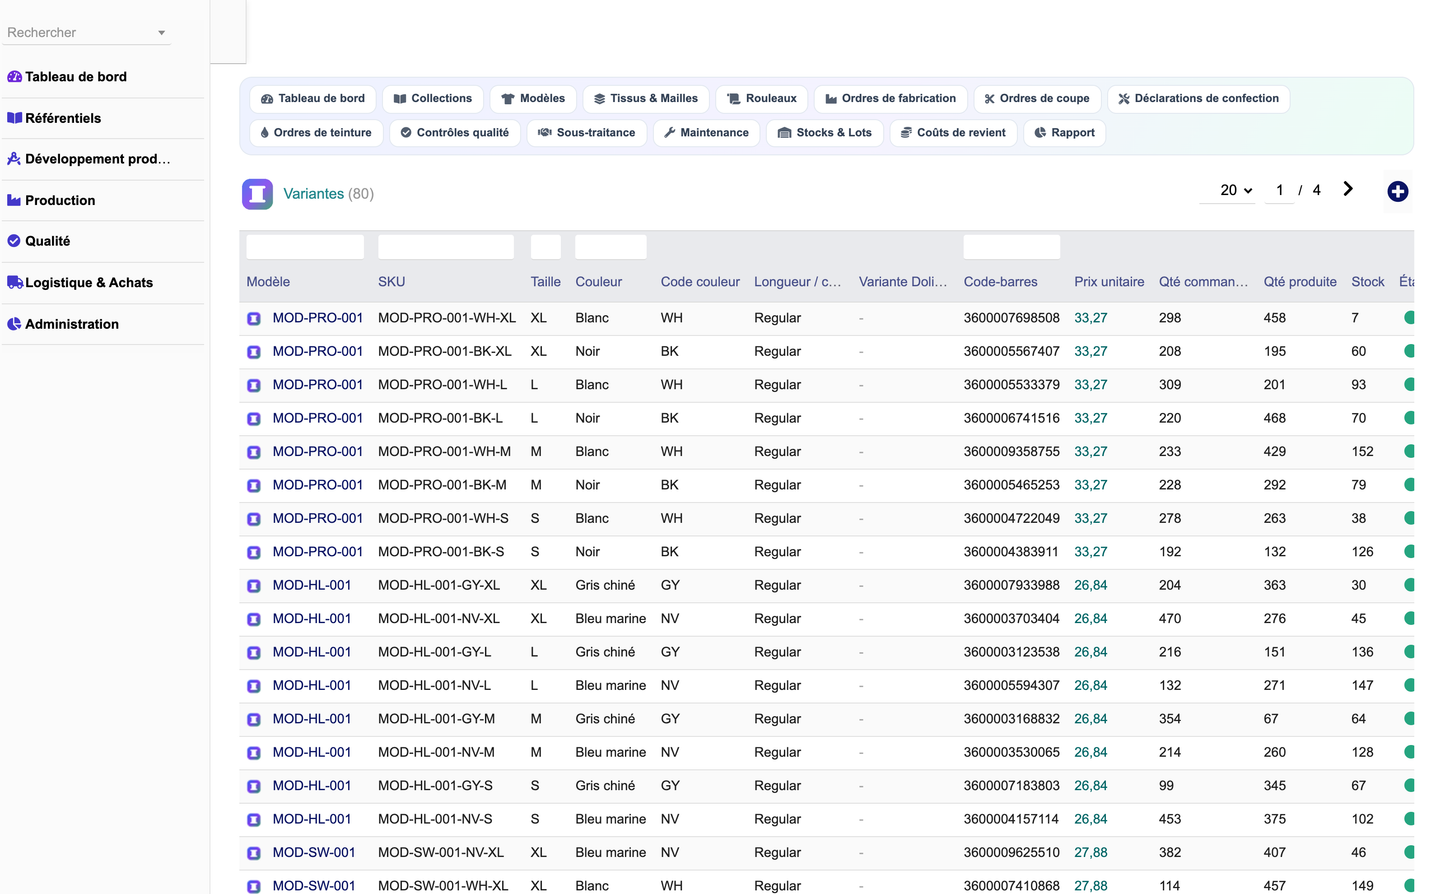Click row icon for MOD-PRO-001-WH-L
Viewport: 1445px width, 894px height.
click(x=254, y=385)
